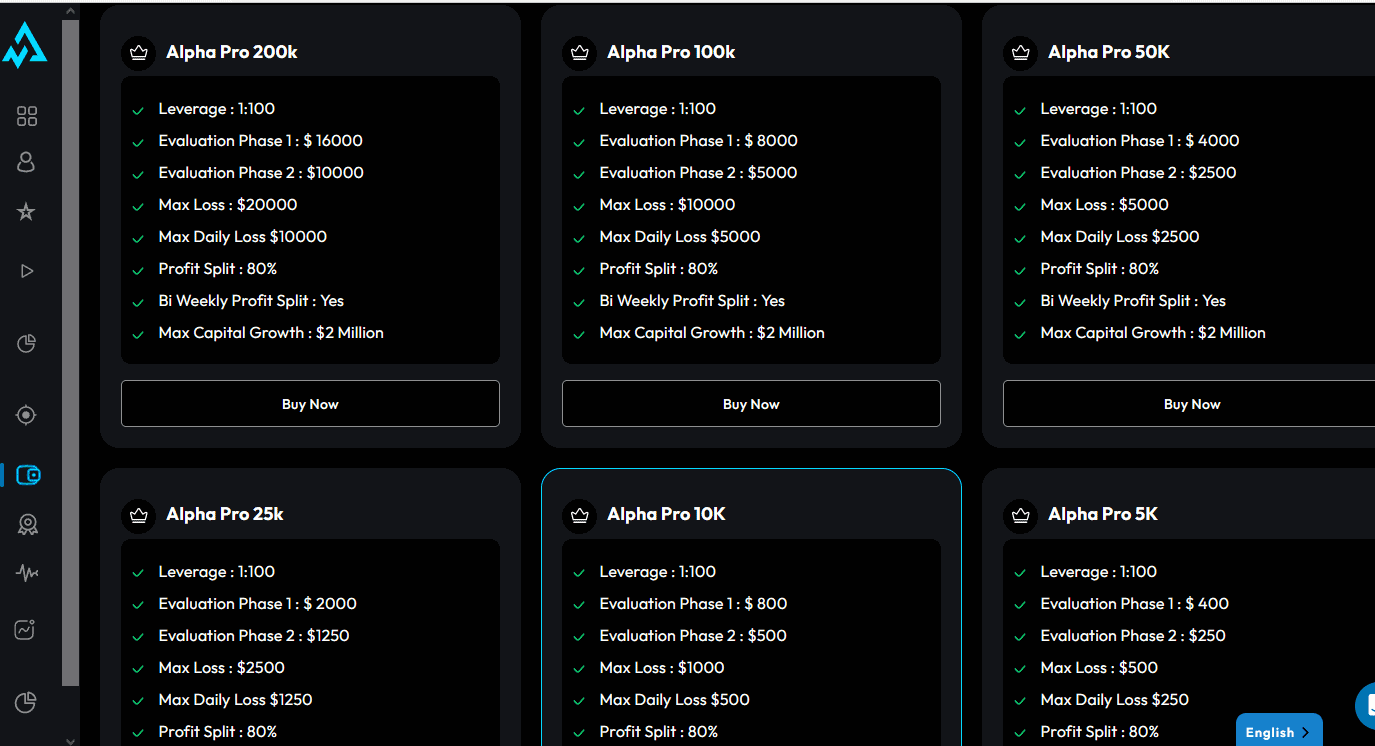Click the text Max Daily Loss $5000
1375x746 pixels.
(x=680, y=237)
